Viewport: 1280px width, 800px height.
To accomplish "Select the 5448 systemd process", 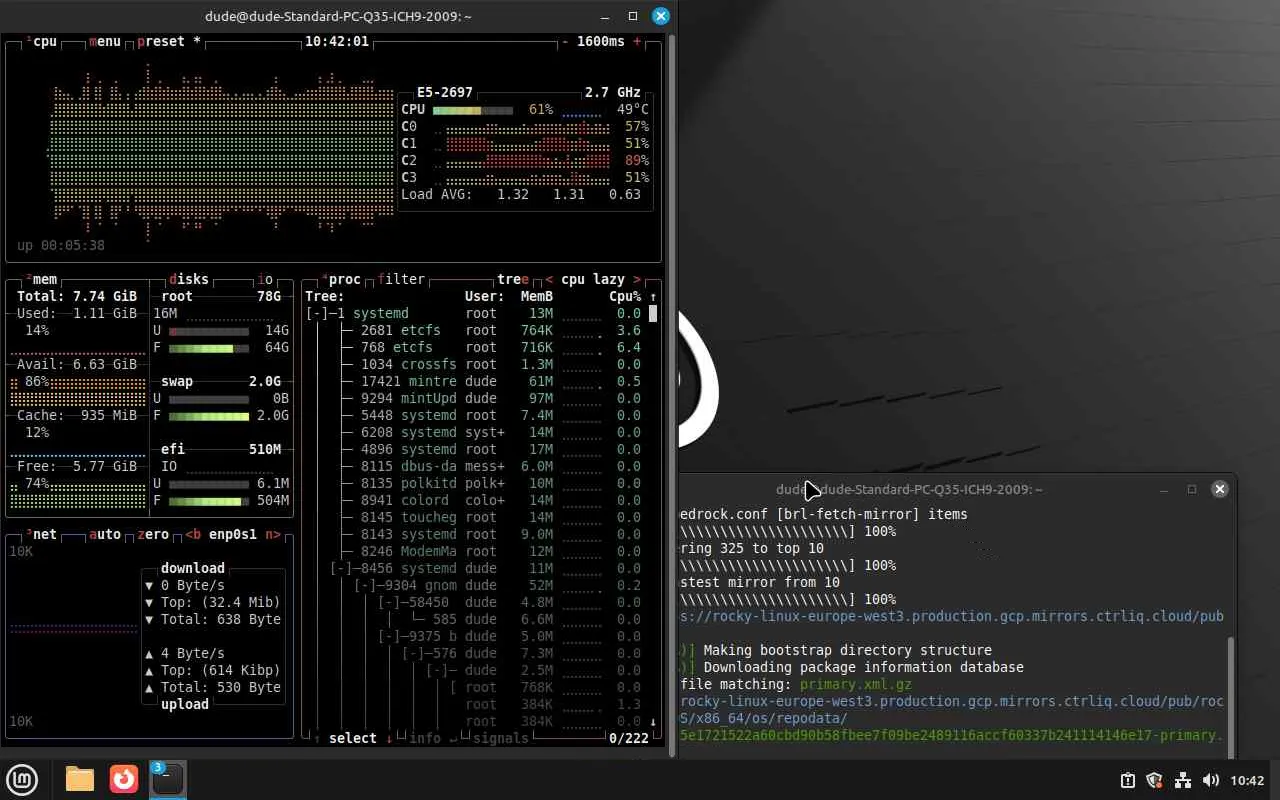I will 479,415.
